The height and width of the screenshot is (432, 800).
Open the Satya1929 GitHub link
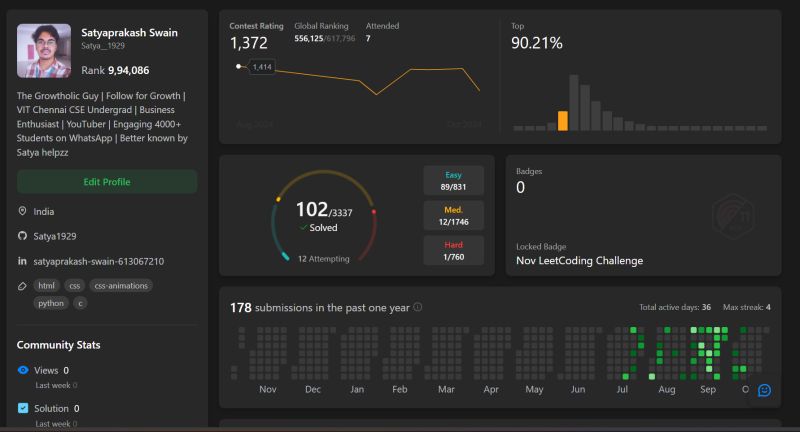click(x=55, y=236)
